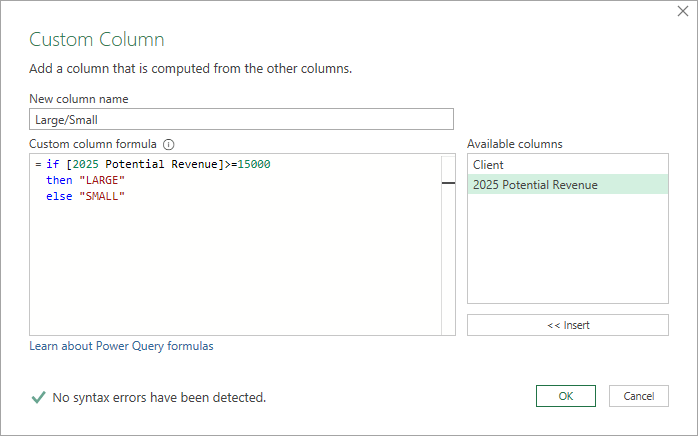Click the "No syntax errors" status message

159,397
